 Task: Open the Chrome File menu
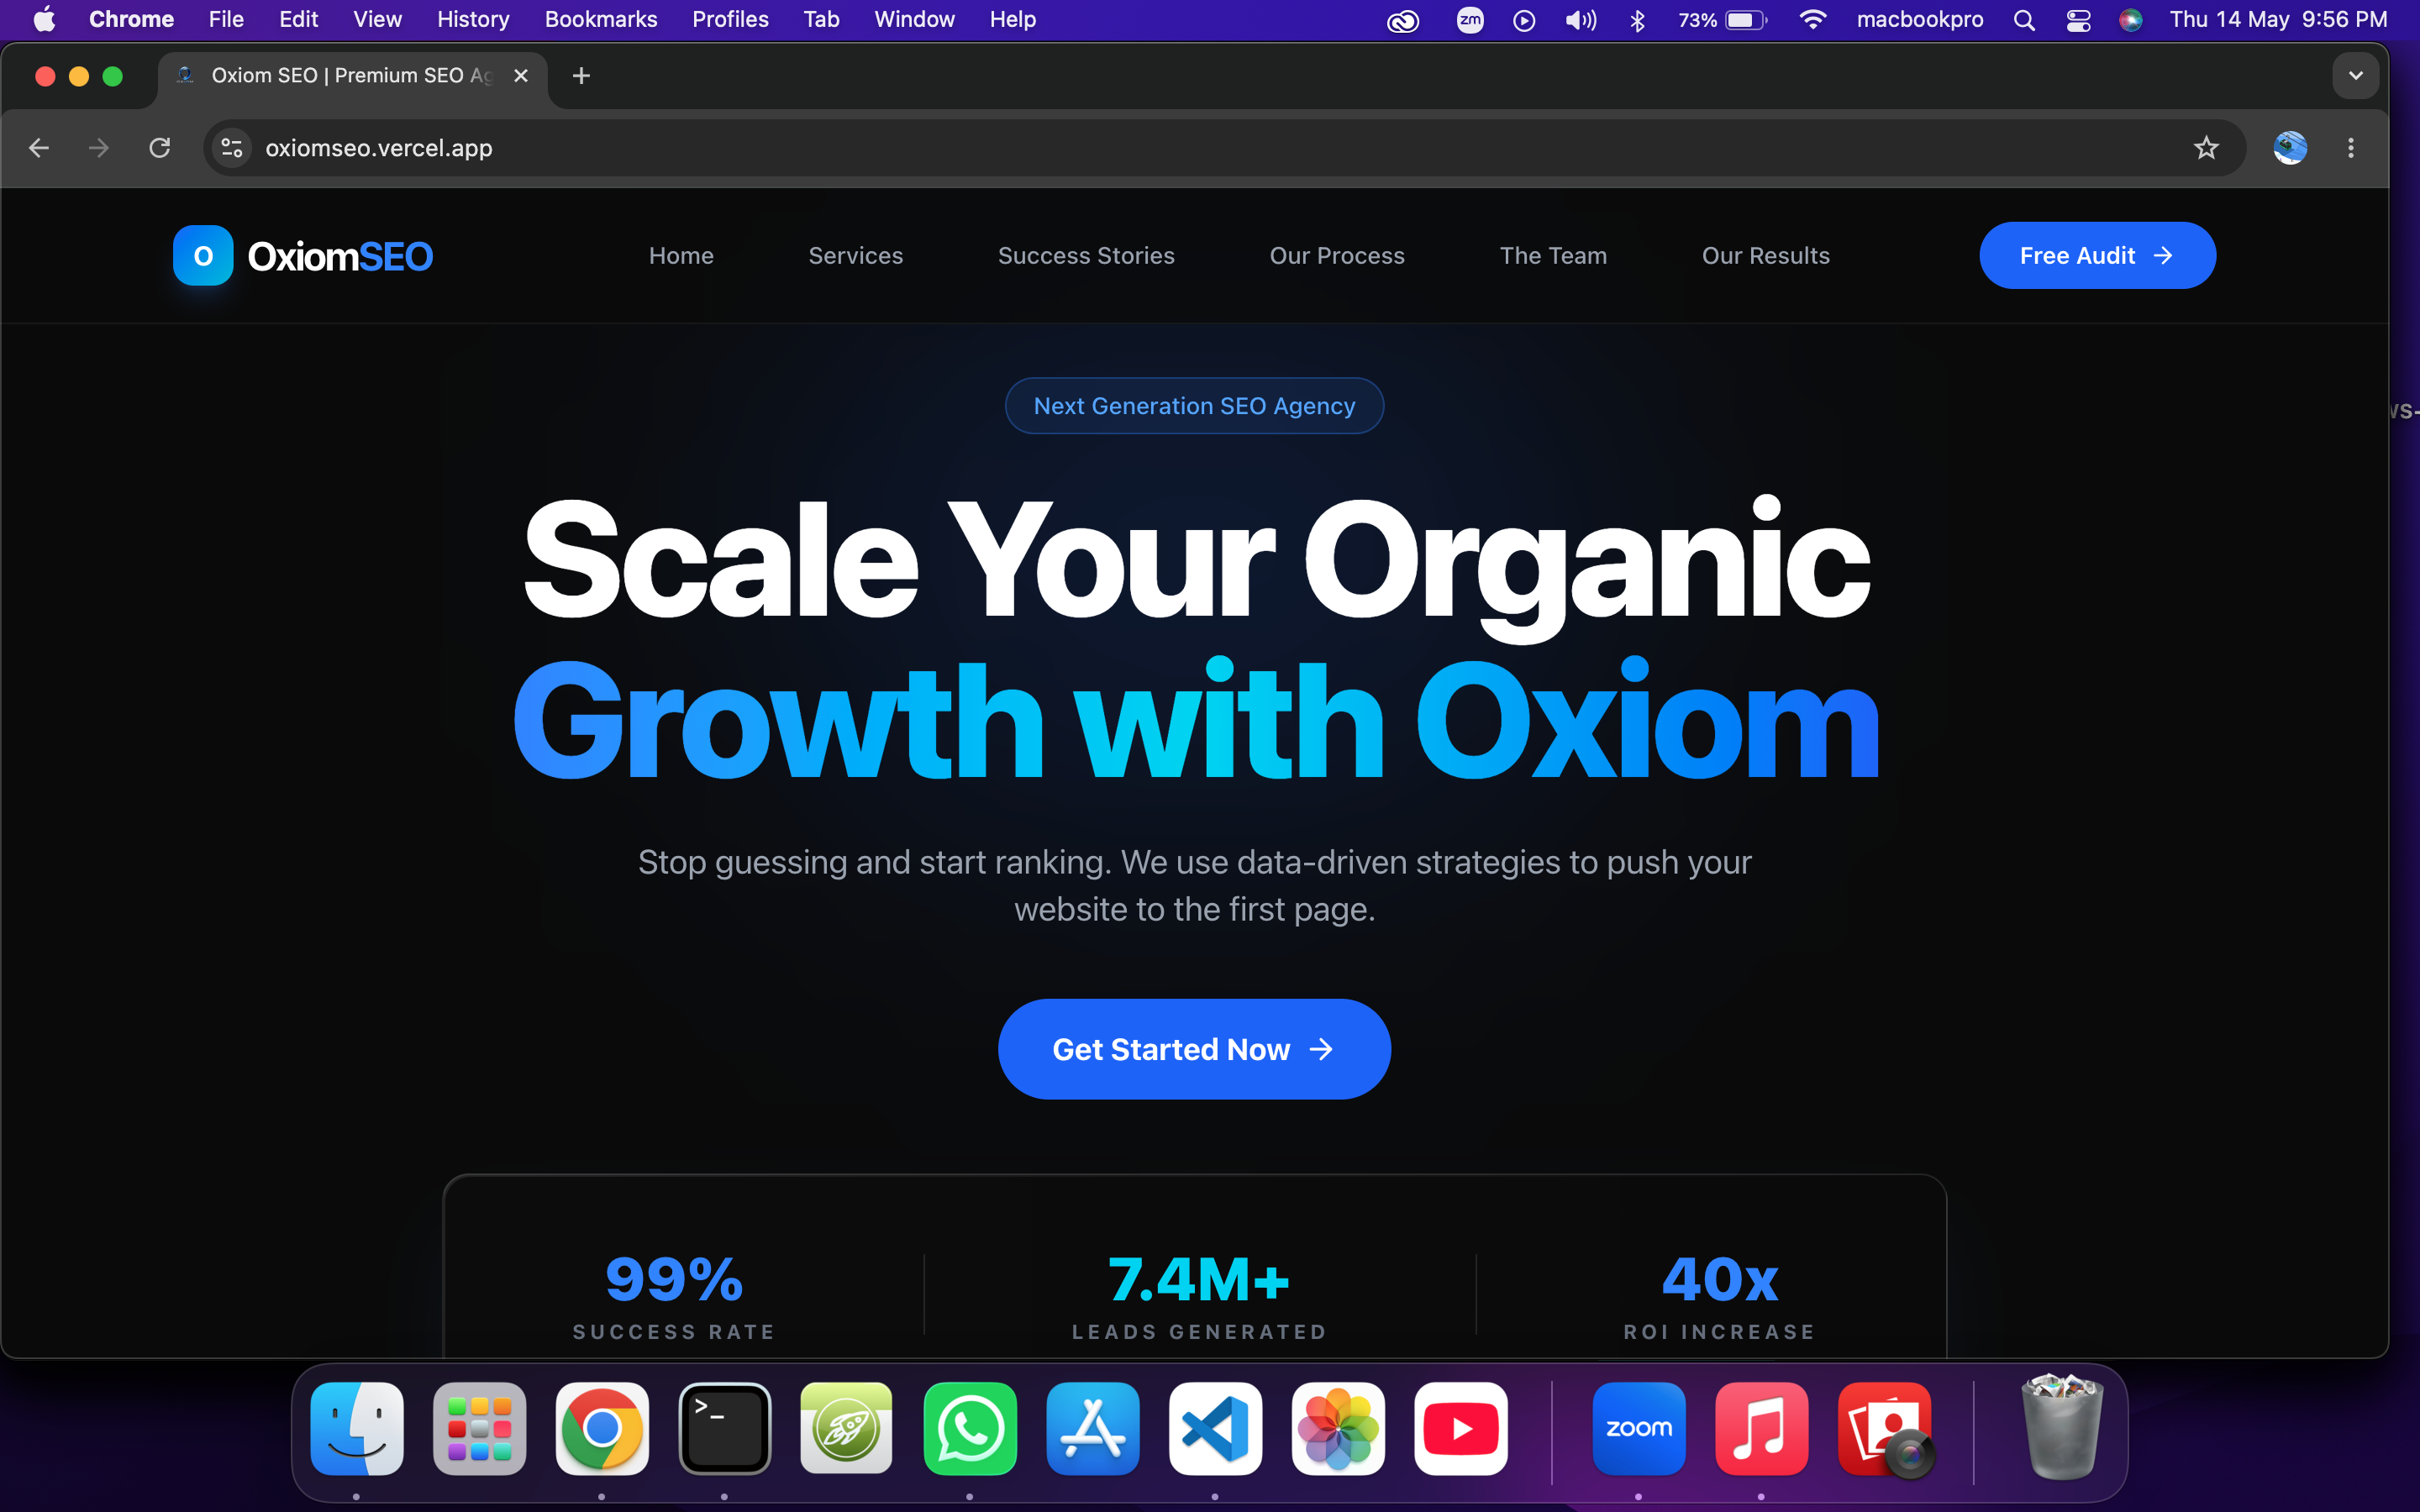(x=226, y=20)
